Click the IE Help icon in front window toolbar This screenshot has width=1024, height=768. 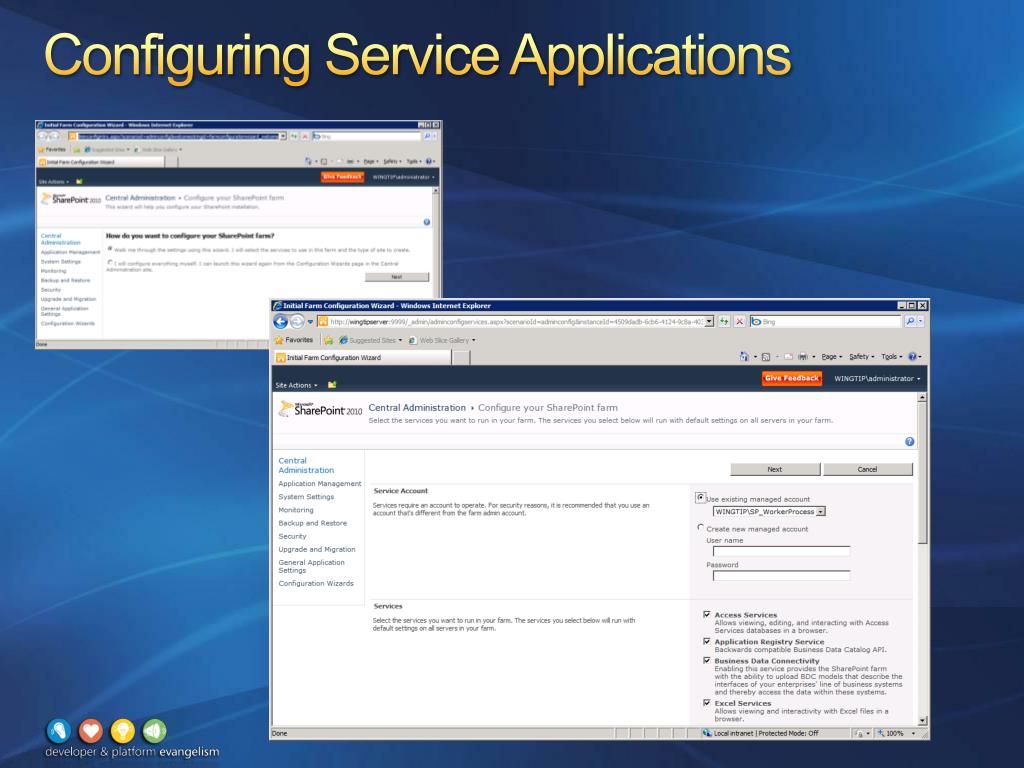[x=913, y=357]
